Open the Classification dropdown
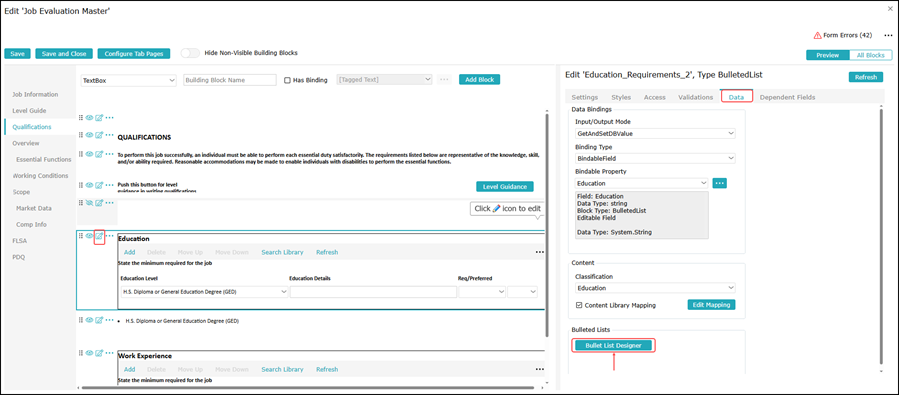899x395 pixels. 655,288
